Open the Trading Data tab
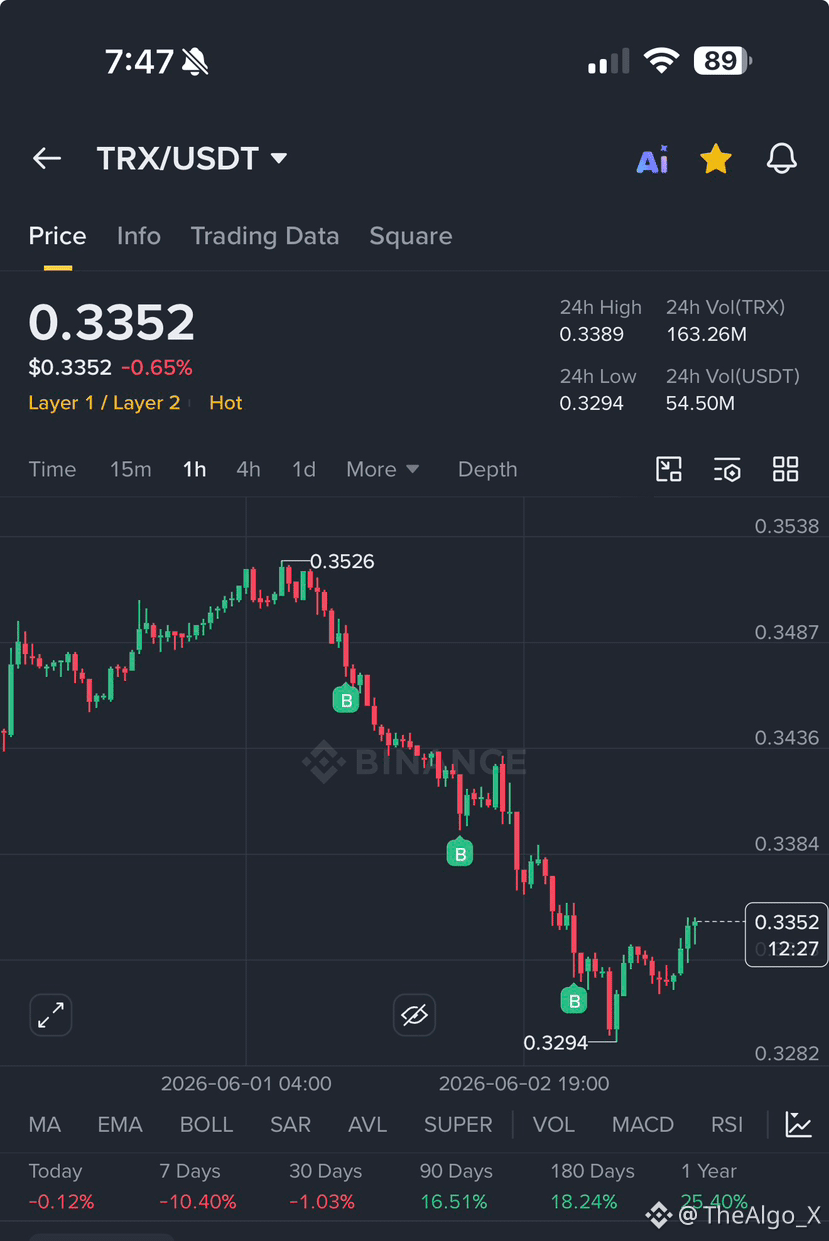Viewport: 829px width, 1241px height. pos(265,236)
